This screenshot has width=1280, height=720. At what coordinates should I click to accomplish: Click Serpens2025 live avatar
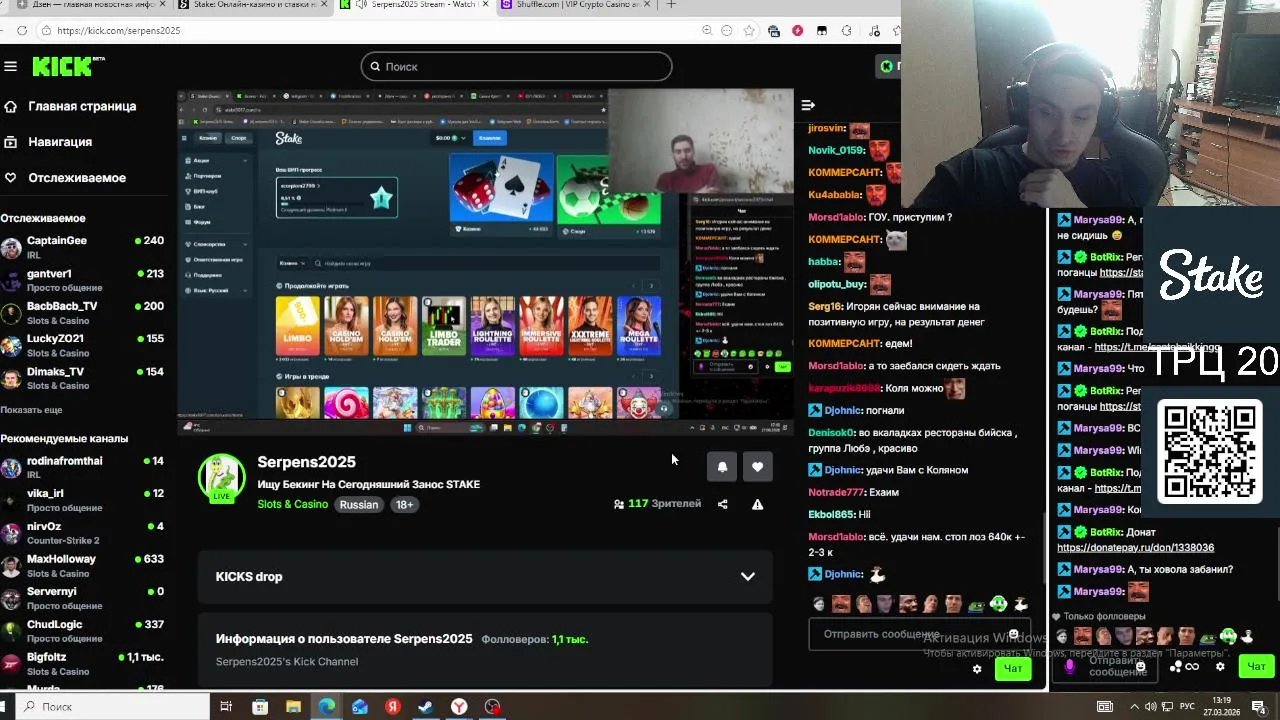coord(221,478)
